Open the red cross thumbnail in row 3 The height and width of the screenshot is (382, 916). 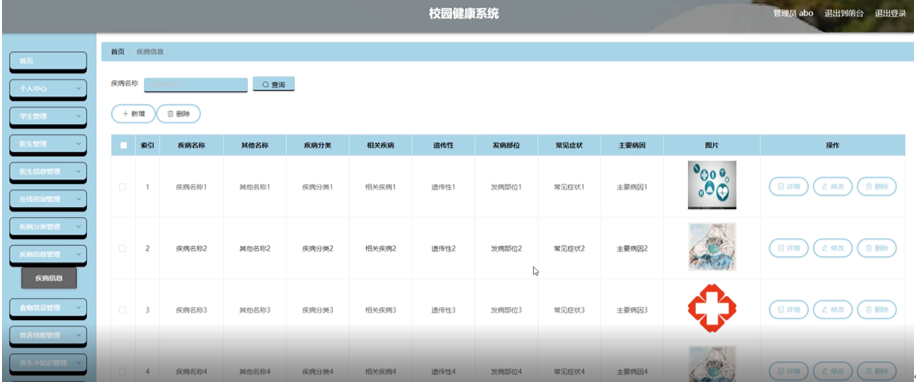tap(712, 308)
